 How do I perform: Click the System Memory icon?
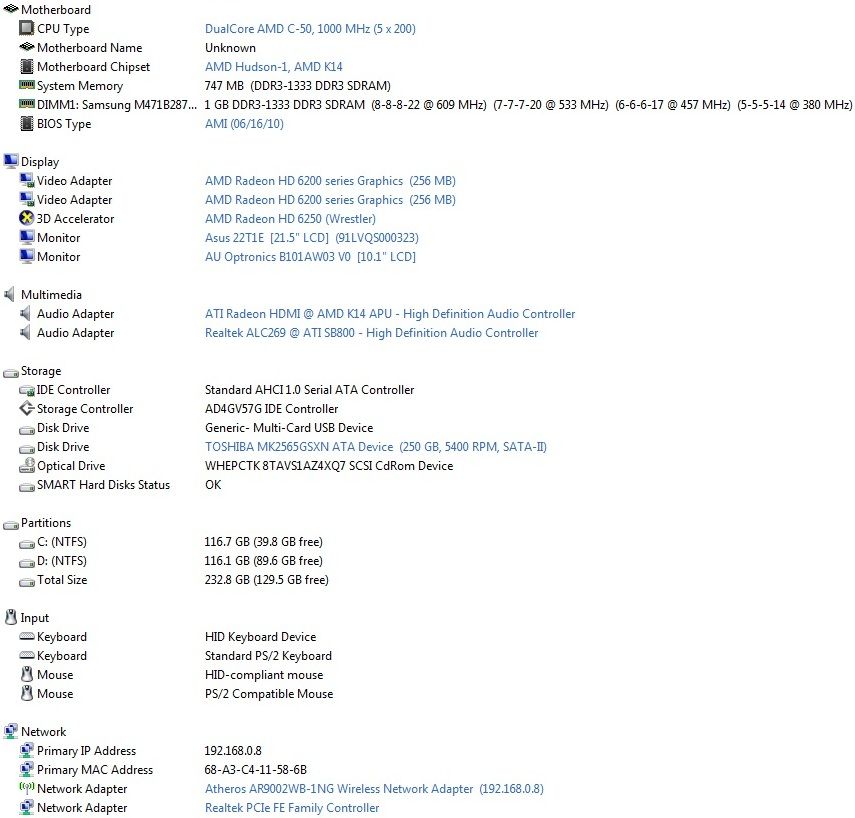point(27,86)
